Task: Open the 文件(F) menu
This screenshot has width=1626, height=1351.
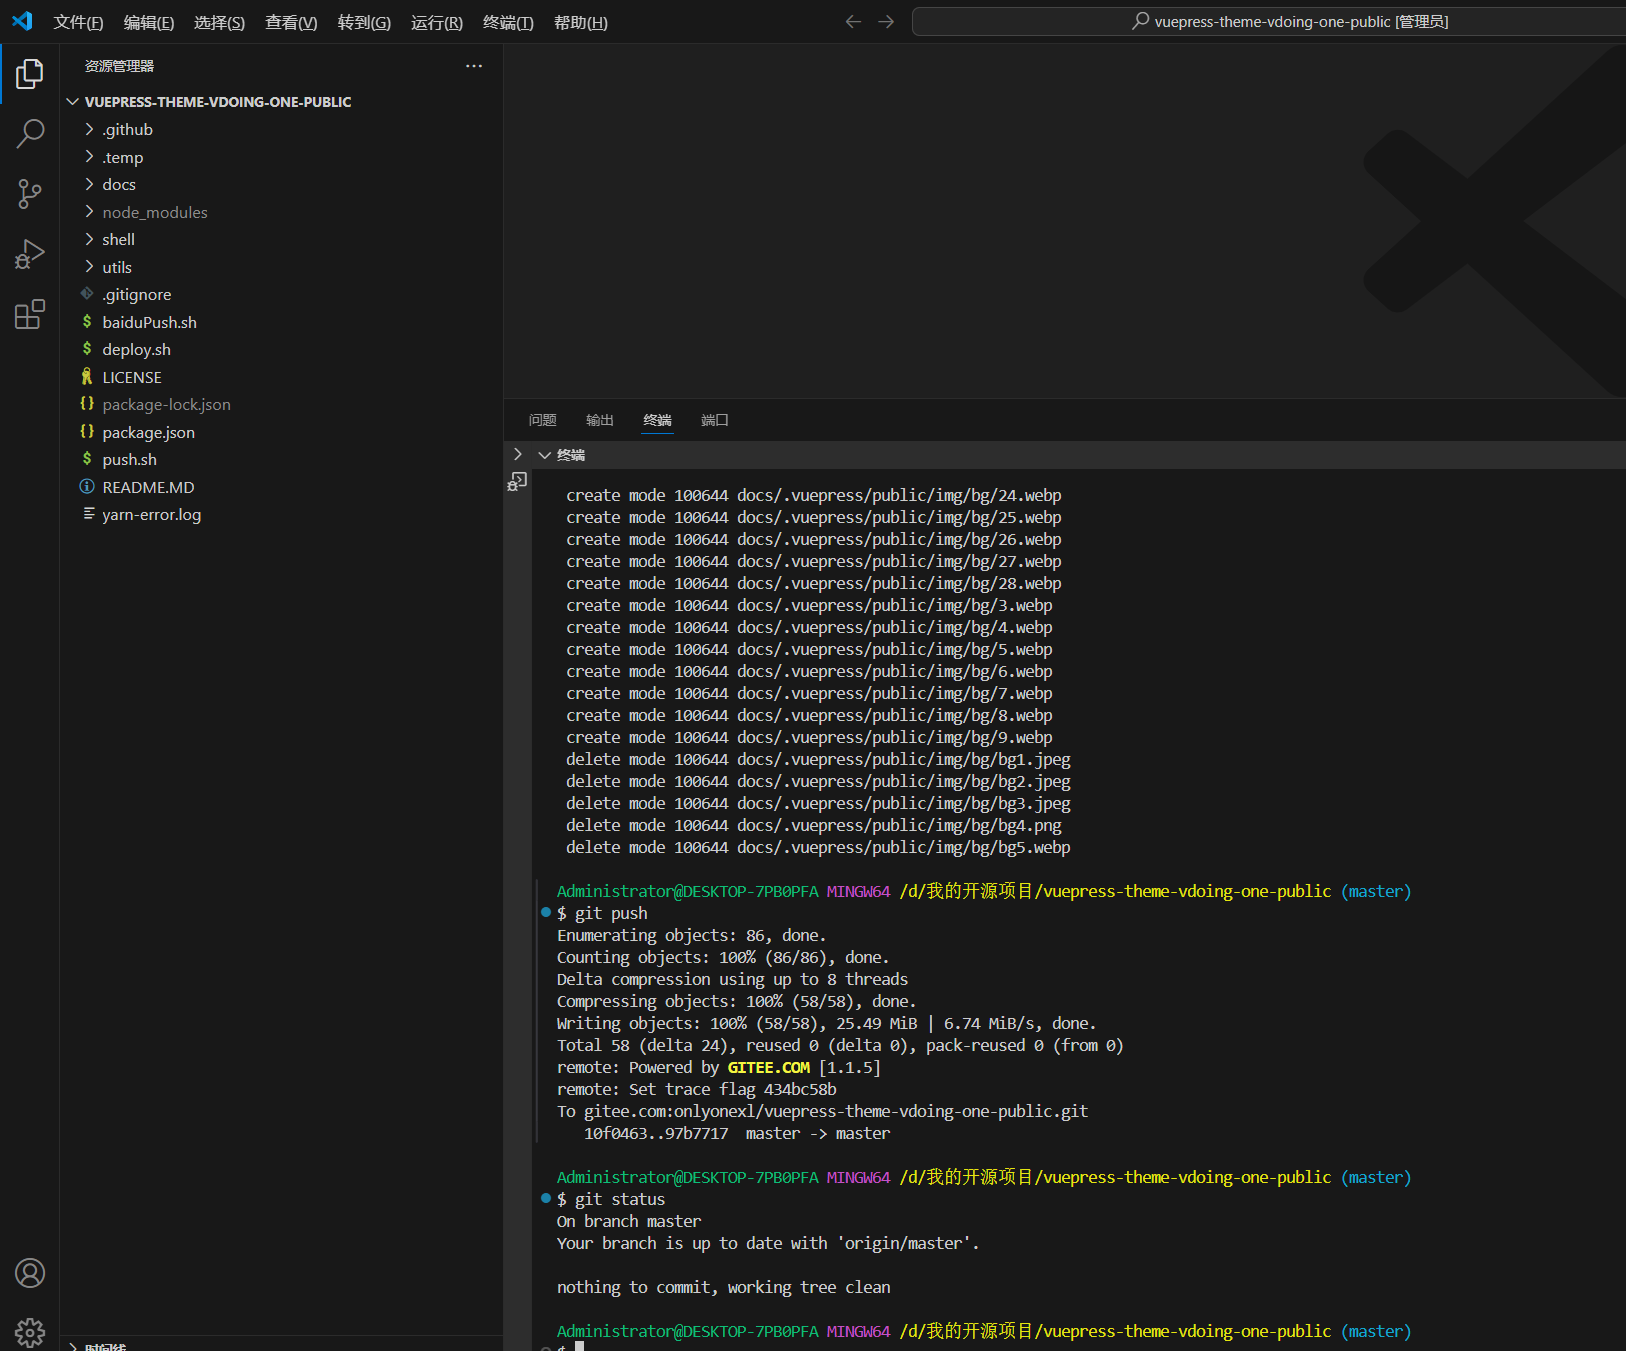Action: pos(78,22)
